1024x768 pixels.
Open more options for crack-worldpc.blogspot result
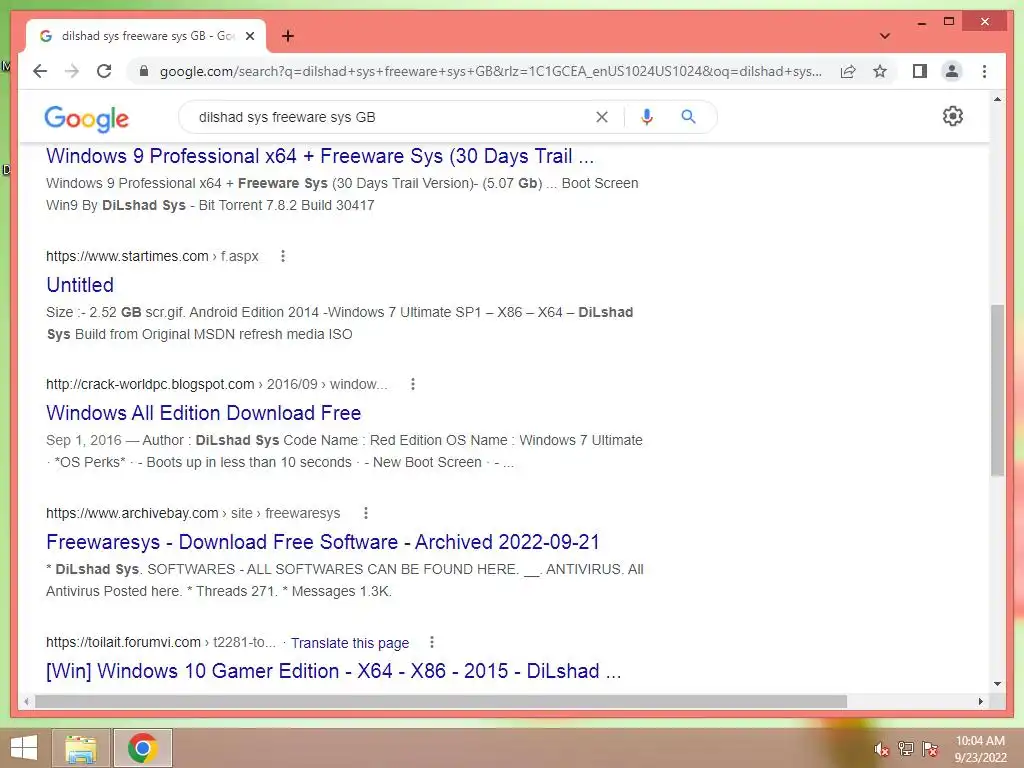click(x=413, y=384)
